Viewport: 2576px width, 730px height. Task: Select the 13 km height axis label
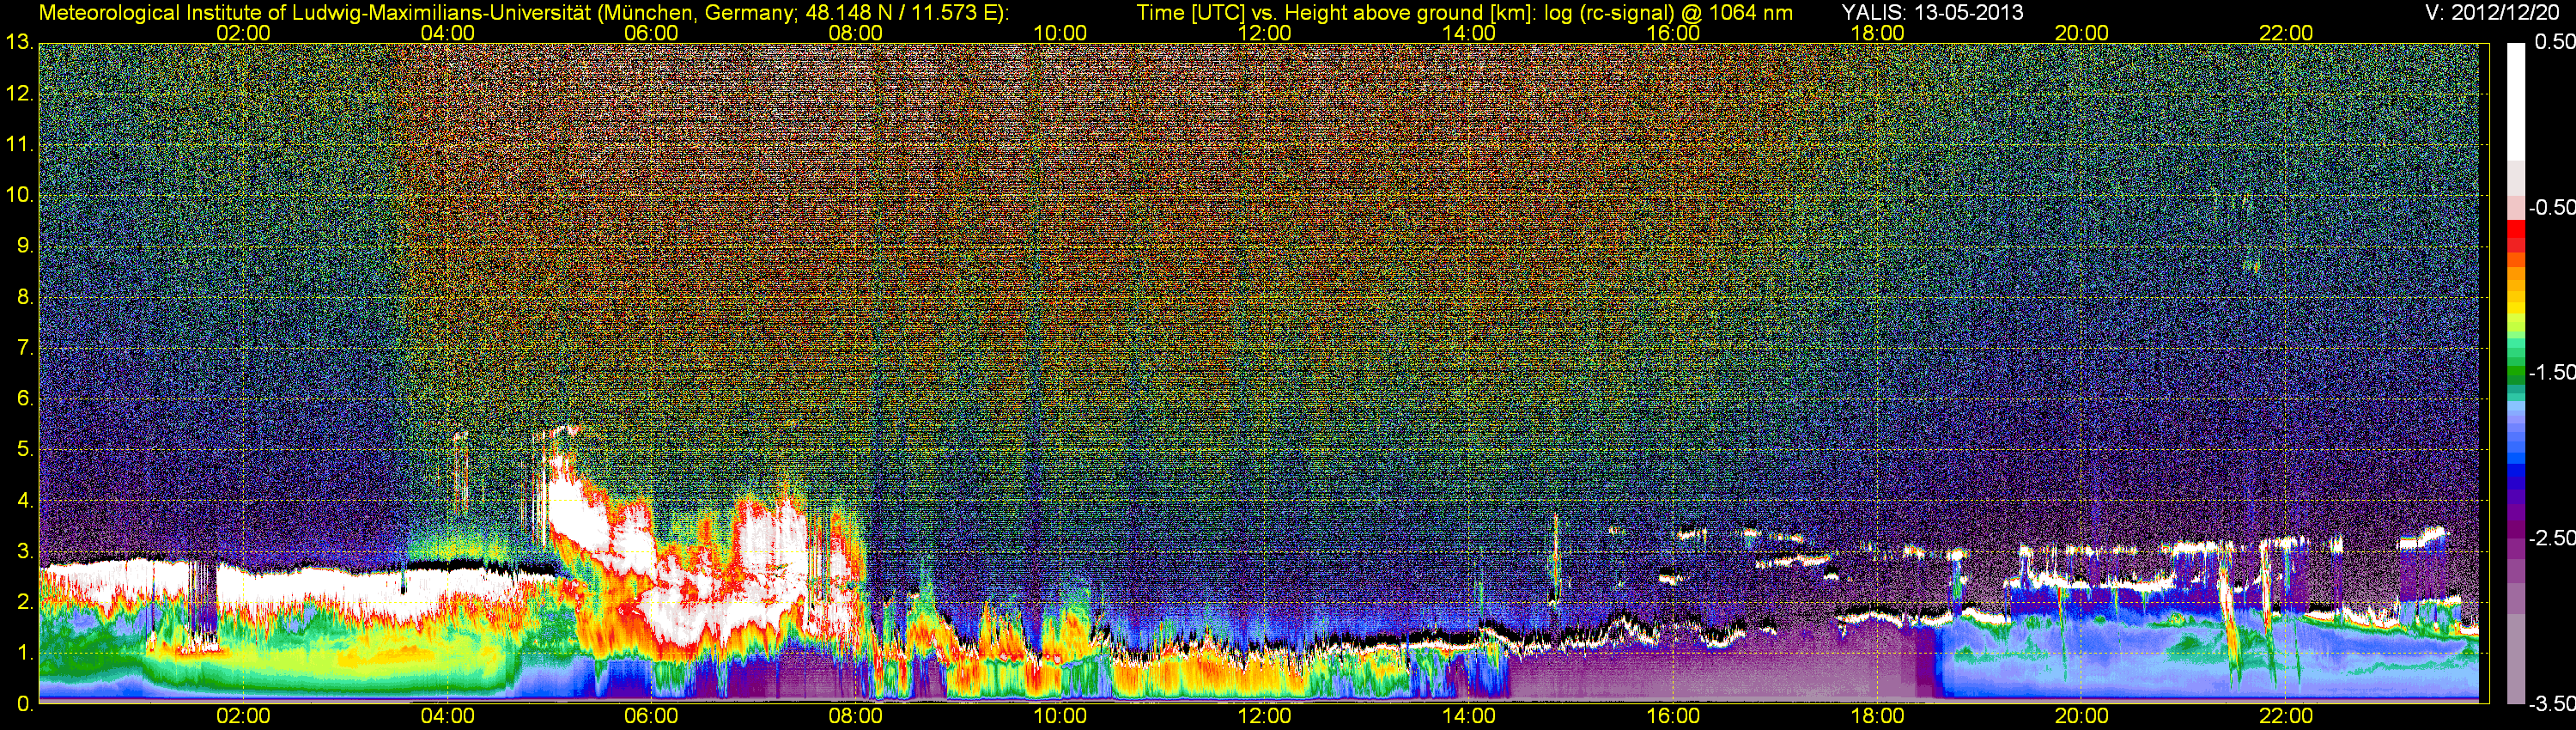click(18, 43)
